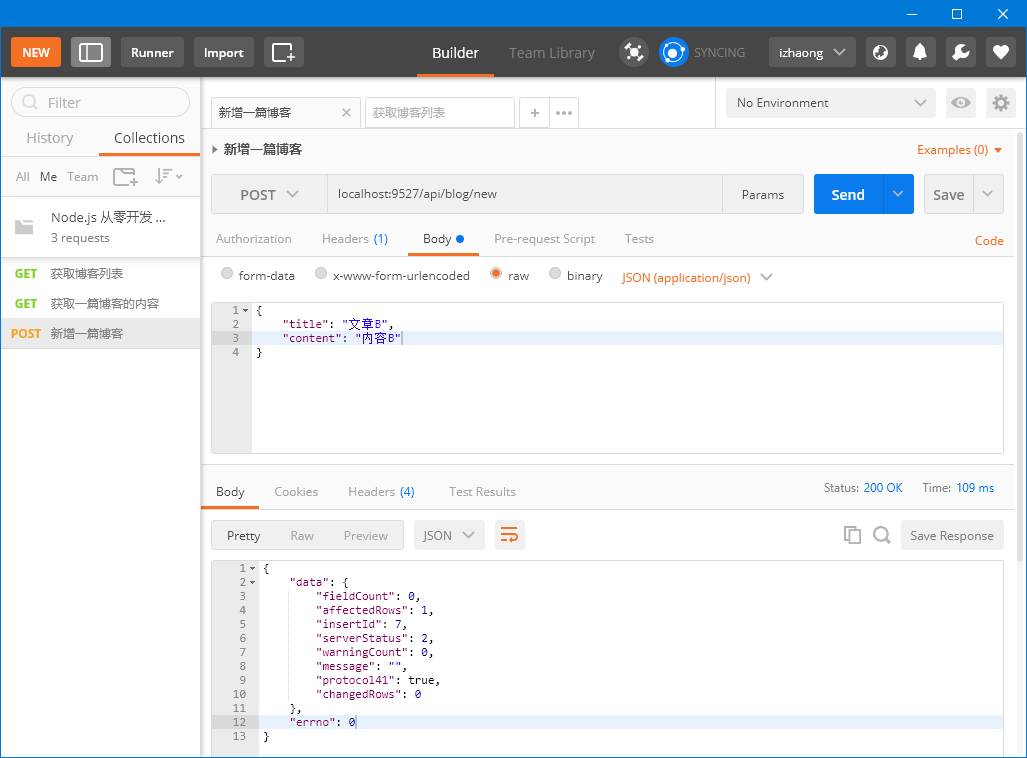The width and height of the screenshot is (1027, 758).
Task: Click the orange NEW button
Action: [x=36, y=52]
